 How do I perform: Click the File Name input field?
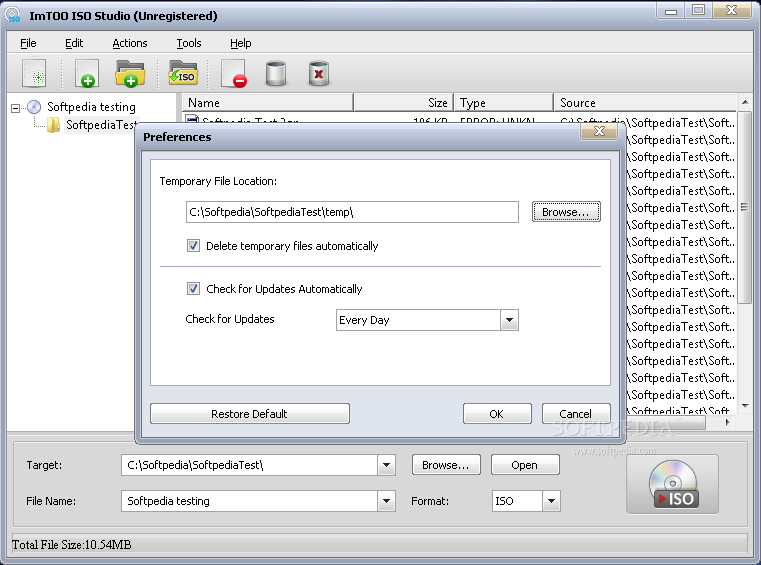pos(249,501)
